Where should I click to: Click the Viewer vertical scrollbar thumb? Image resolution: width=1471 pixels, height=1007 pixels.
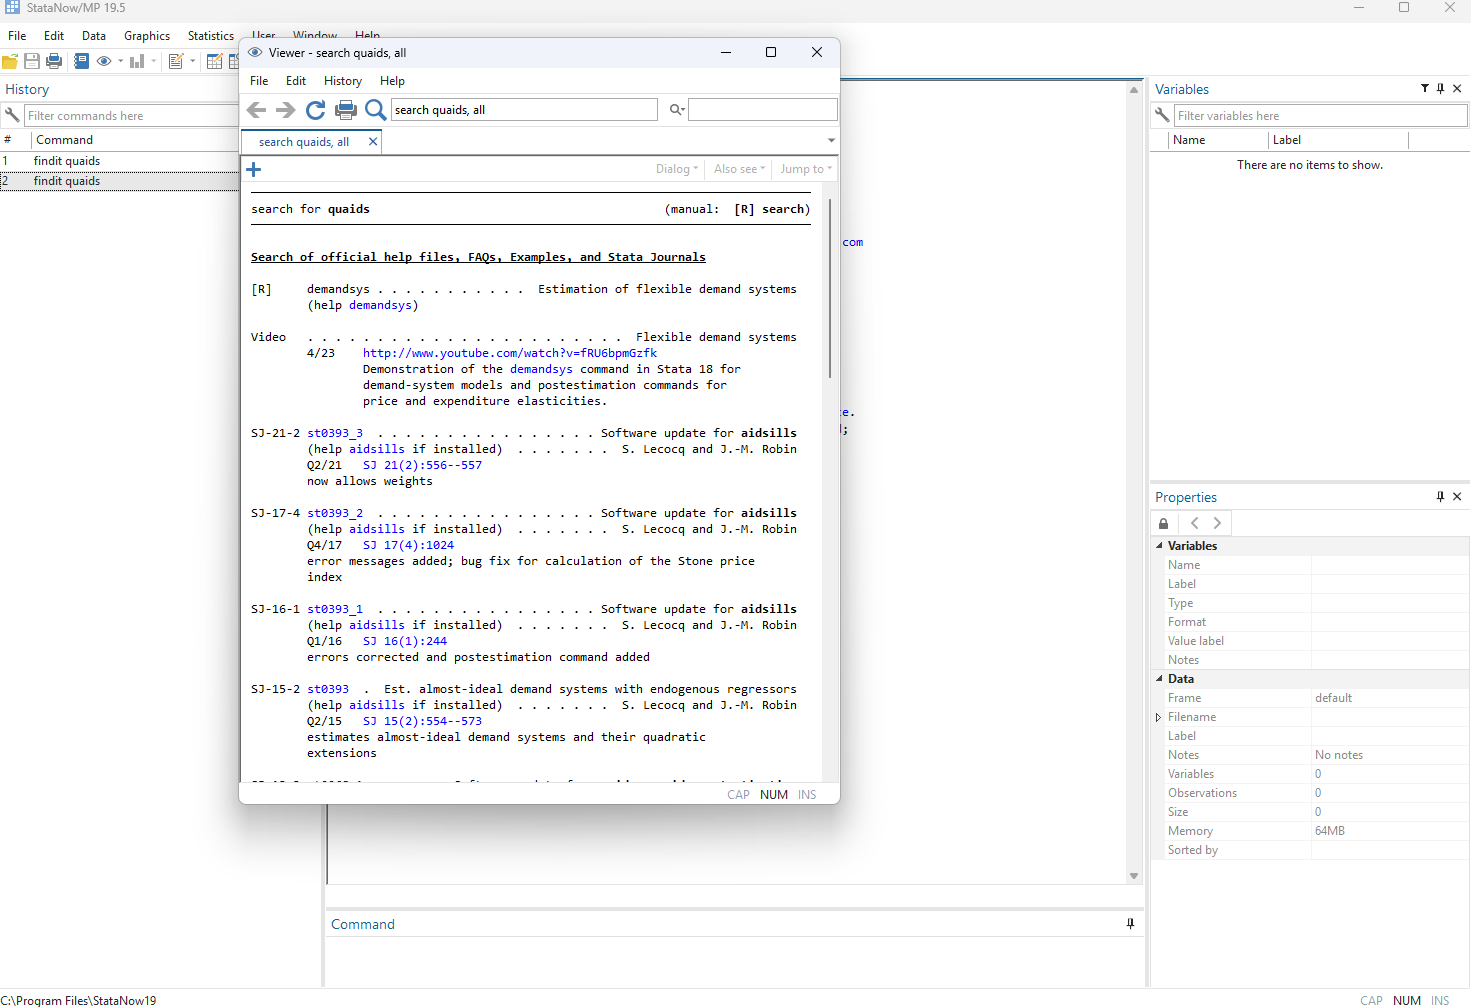pyautogui.click(x=830, y=288)
